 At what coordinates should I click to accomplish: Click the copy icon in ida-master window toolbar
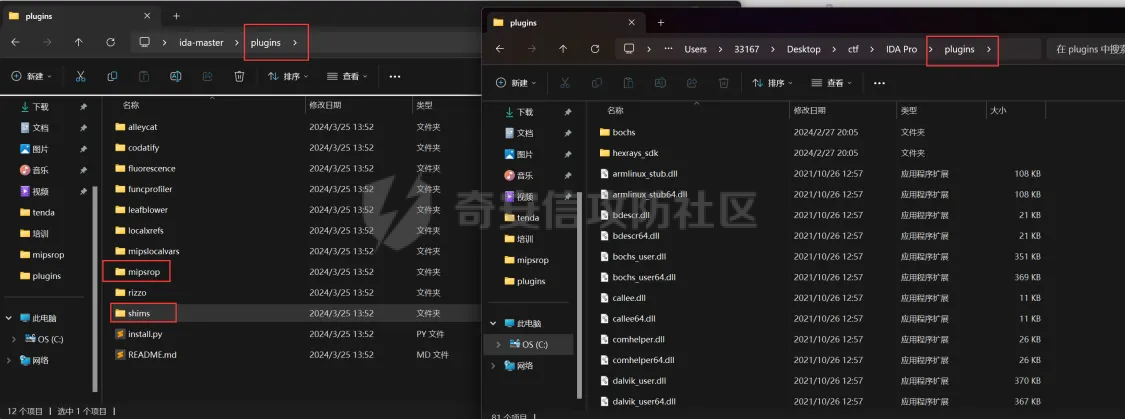coord(111,76)
